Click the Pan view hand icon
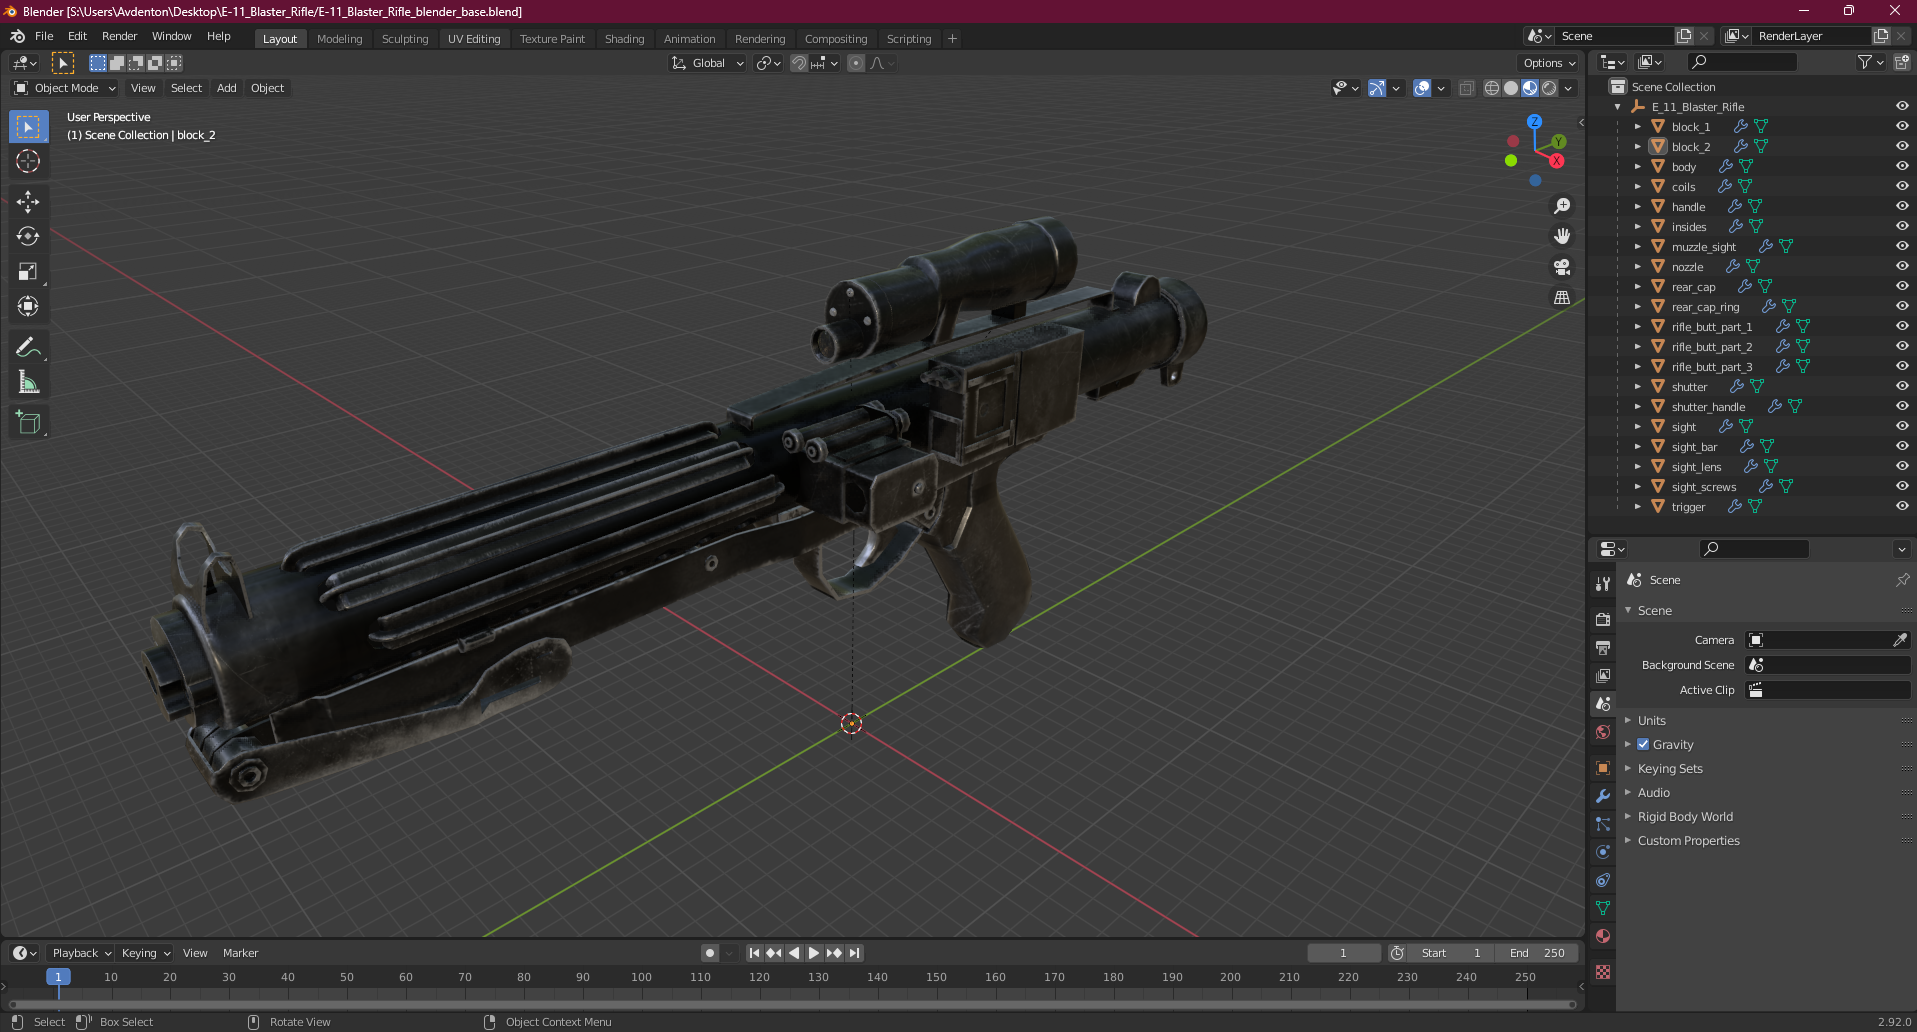The width and height of the screenshot is (1917, 1032). tap(1562, 236)
